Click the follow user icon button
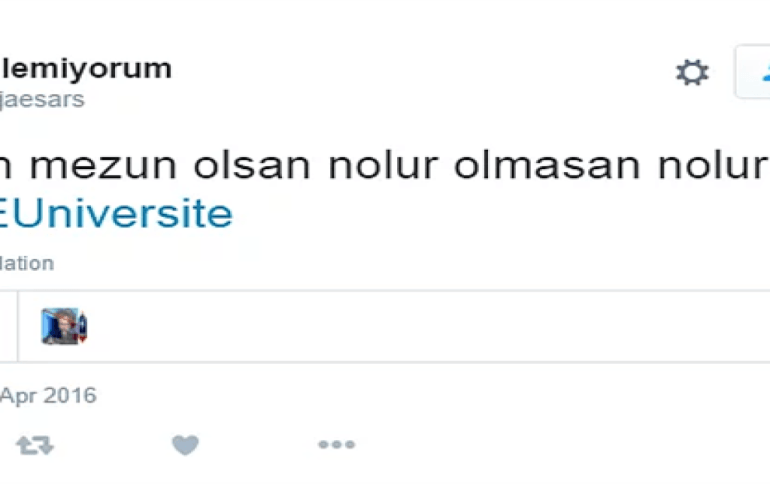 coord(753,72)
